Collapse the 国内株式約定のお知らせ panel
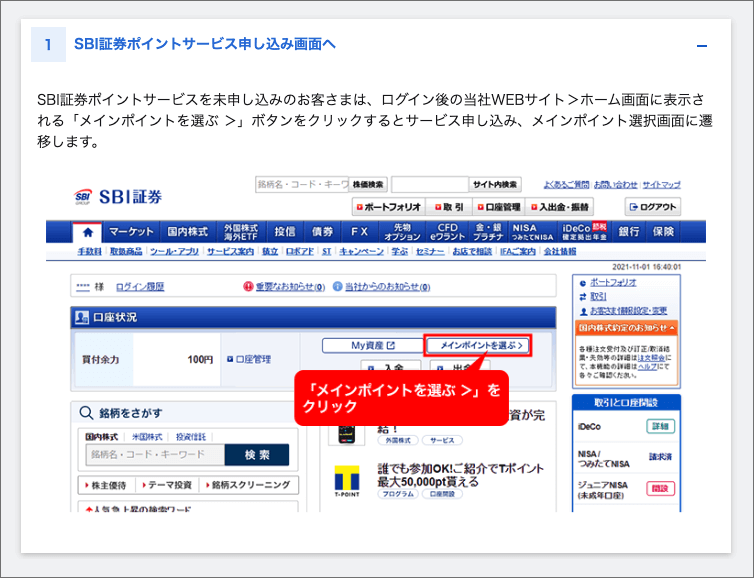This screenshot has height=578, width=754. point(626,328)
